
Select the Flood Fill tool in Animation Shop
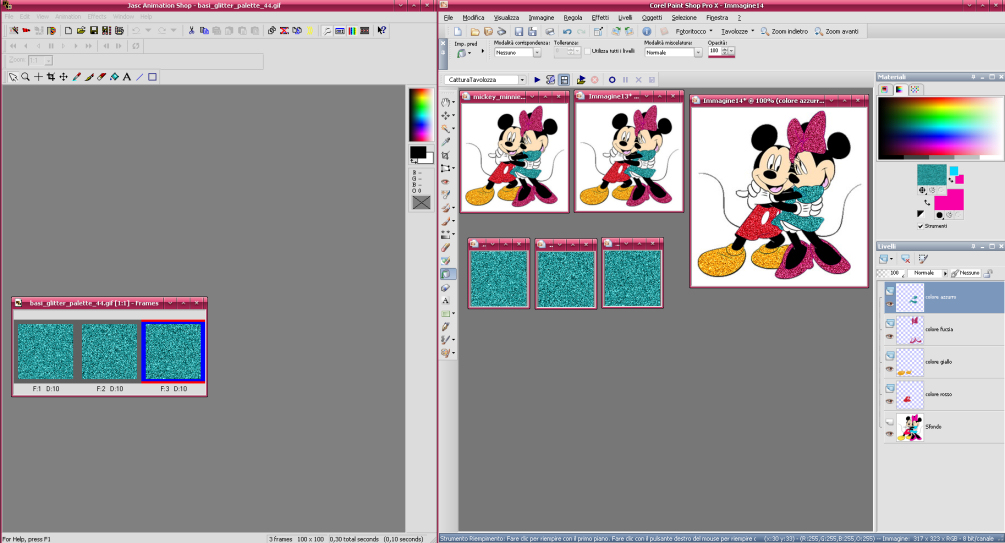[114, 77]
